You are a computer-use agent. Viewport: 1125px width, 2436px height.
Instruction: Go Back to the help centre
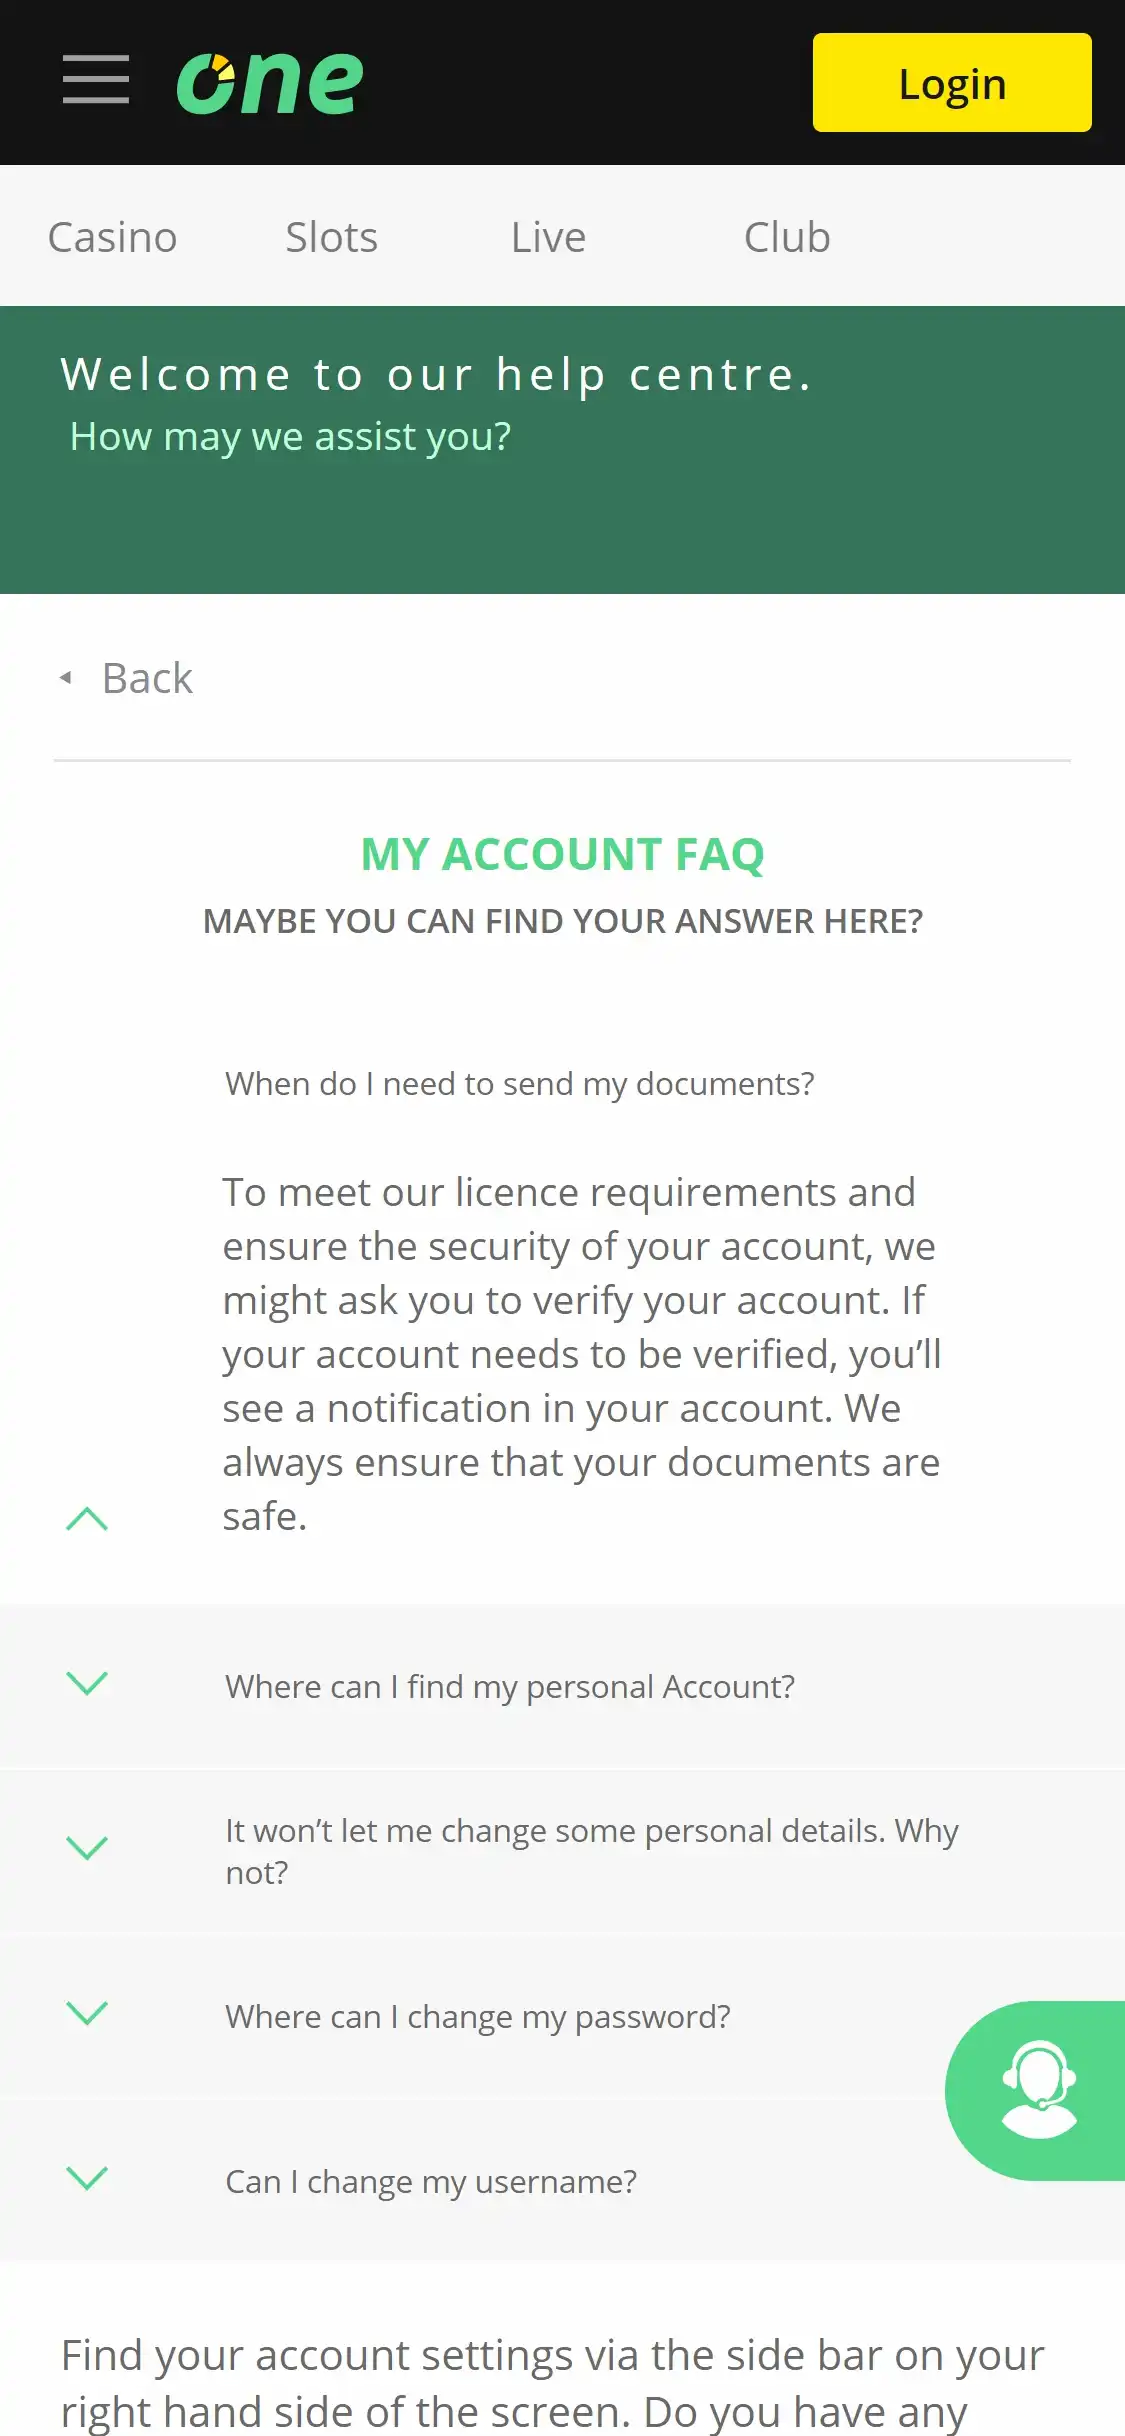pyautogui.click(x=147, y=678)
